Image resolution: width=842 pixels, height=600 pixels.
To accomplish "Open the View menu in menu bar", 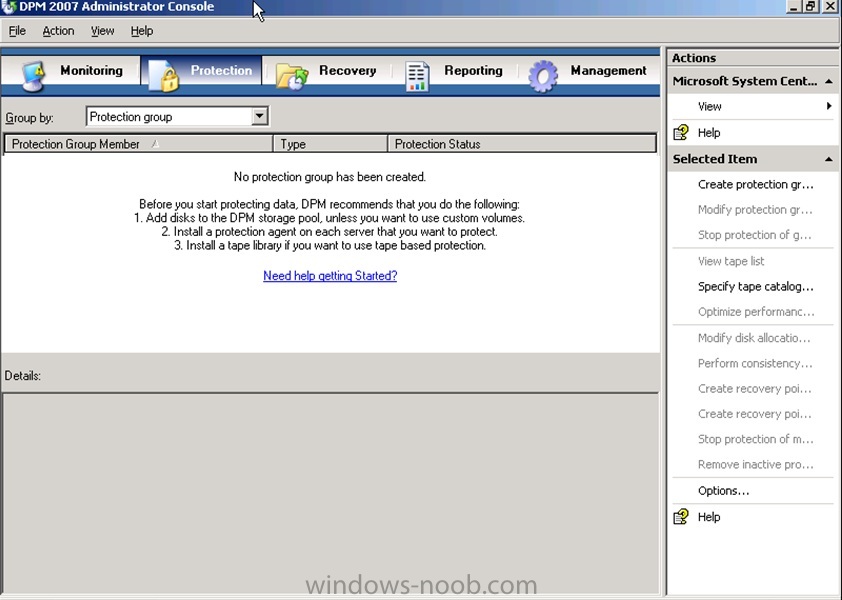I will (102, 31).
